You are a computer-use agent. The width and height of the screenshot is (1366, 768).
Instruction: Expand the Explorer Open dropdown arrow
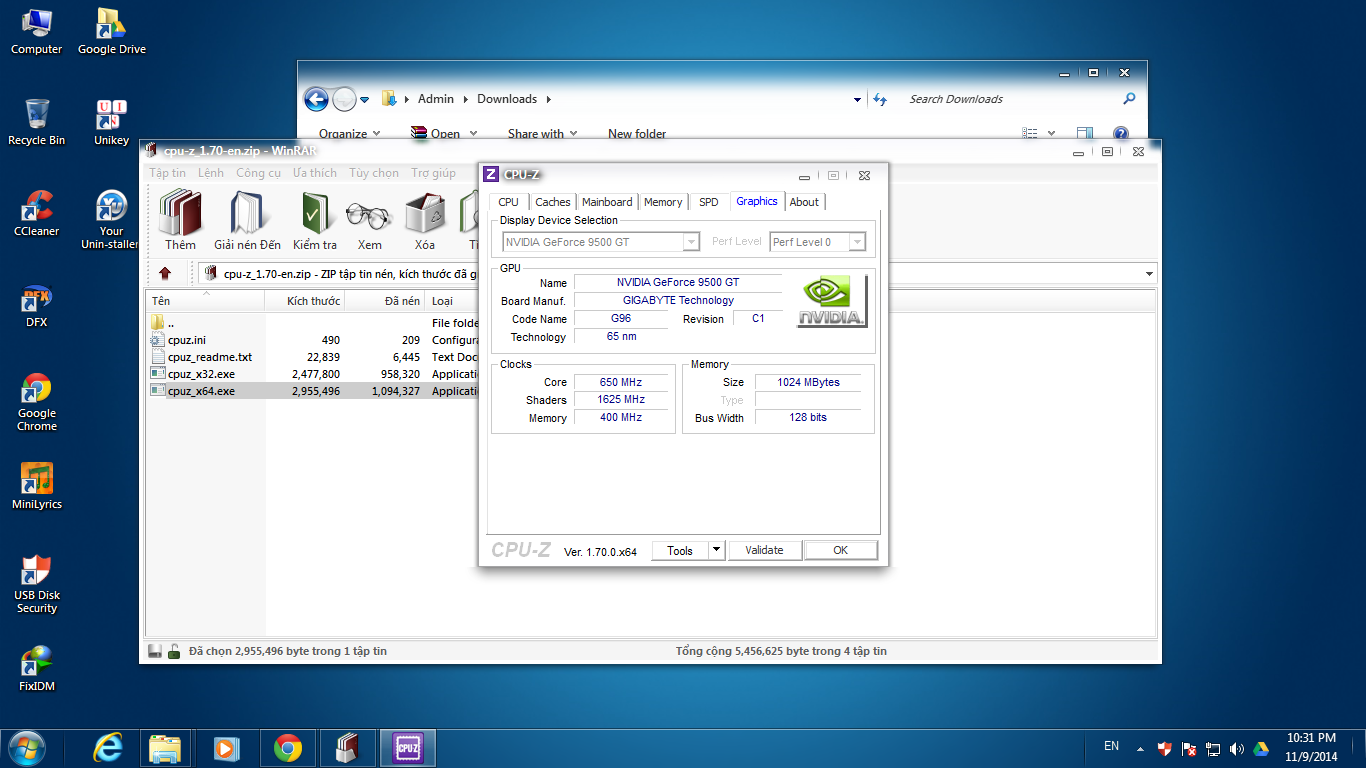[473, 134]
